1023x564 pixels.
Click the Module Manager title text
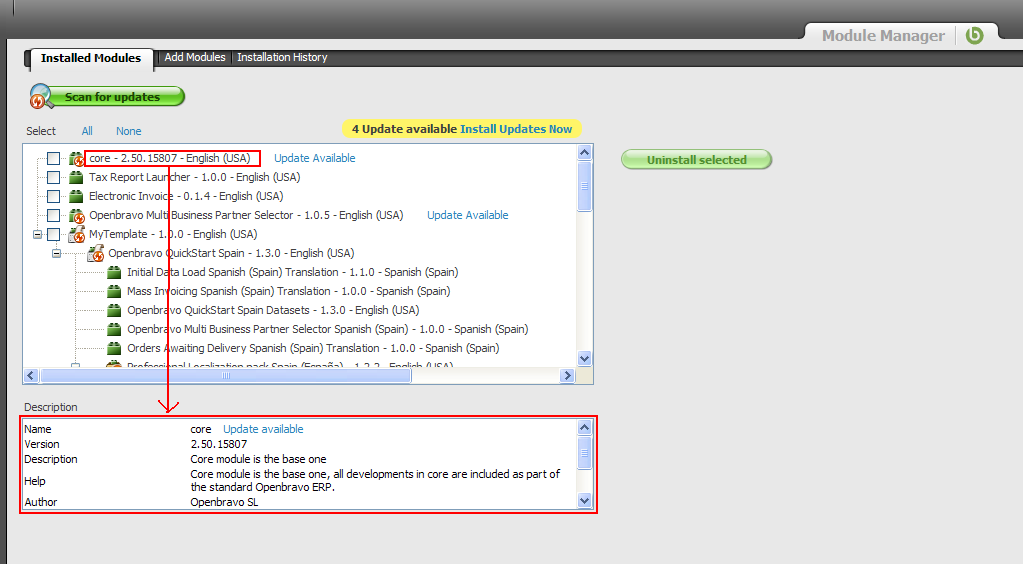883,36
